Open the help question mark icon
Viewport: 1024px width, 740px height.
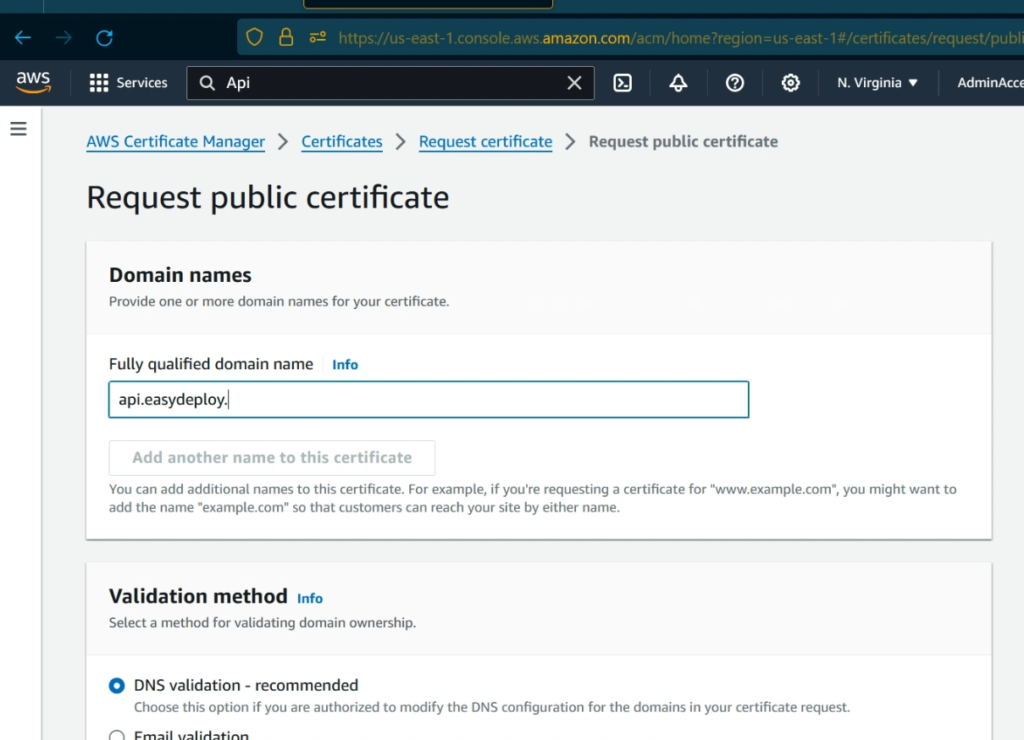click(735, 82)
